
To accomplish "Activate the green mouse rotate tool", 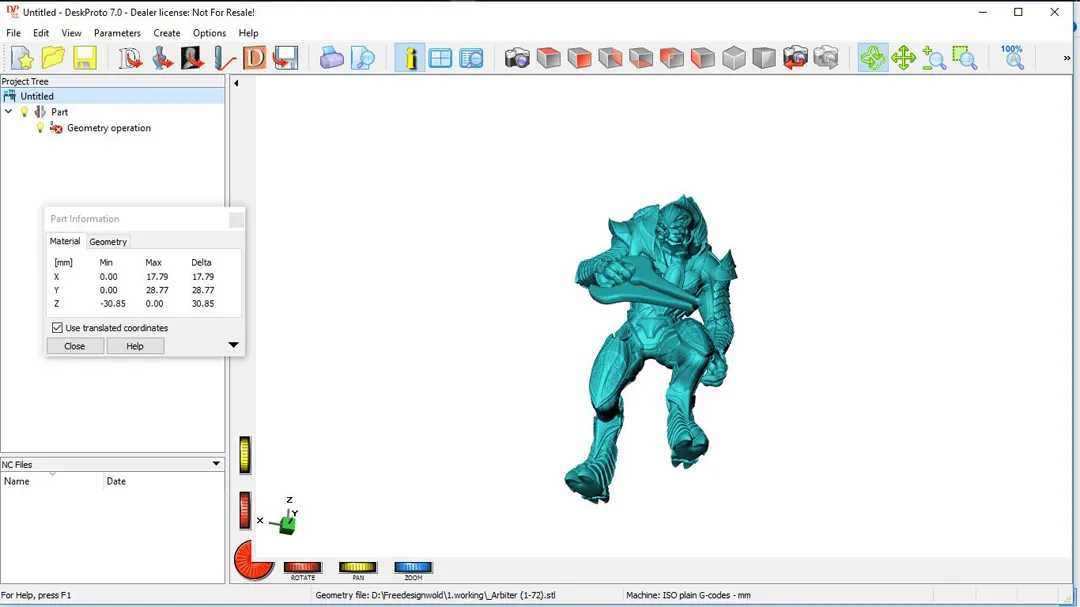I will coord(873,58).
